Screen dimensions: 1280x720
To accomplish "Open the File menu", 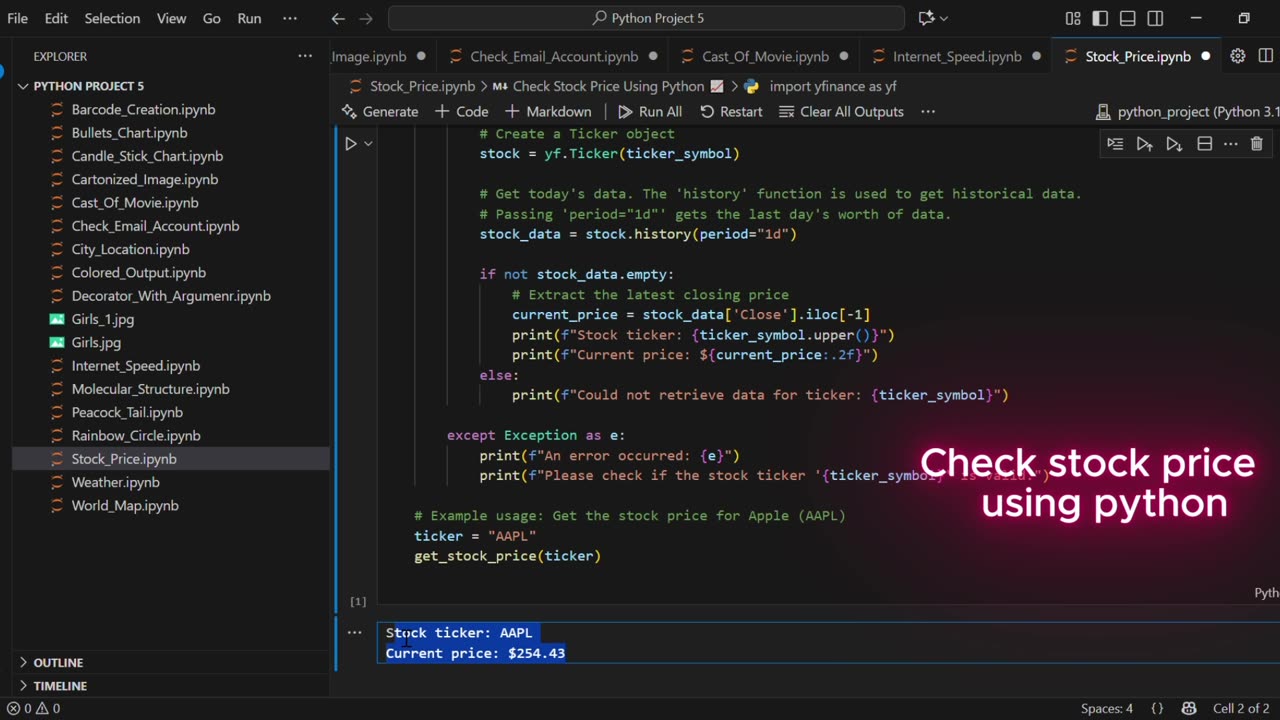I will point(18,18).
